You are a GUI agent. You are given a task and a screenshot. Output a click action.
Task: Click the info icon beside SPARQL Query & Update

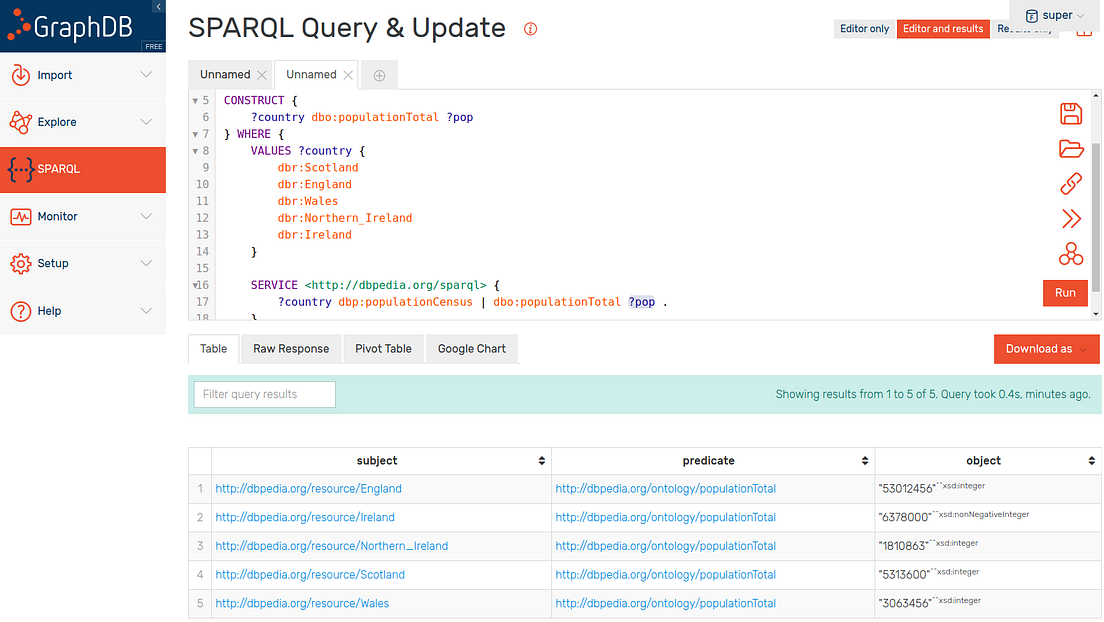click(530, 29)
